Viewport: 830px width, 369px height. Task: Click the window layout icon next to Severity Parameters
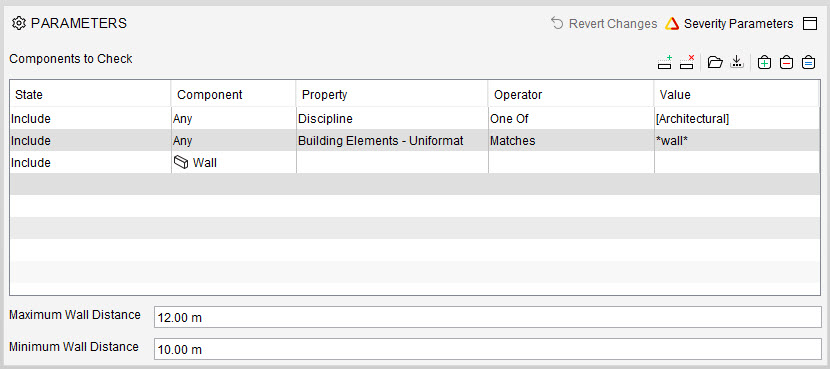point(810,24)
